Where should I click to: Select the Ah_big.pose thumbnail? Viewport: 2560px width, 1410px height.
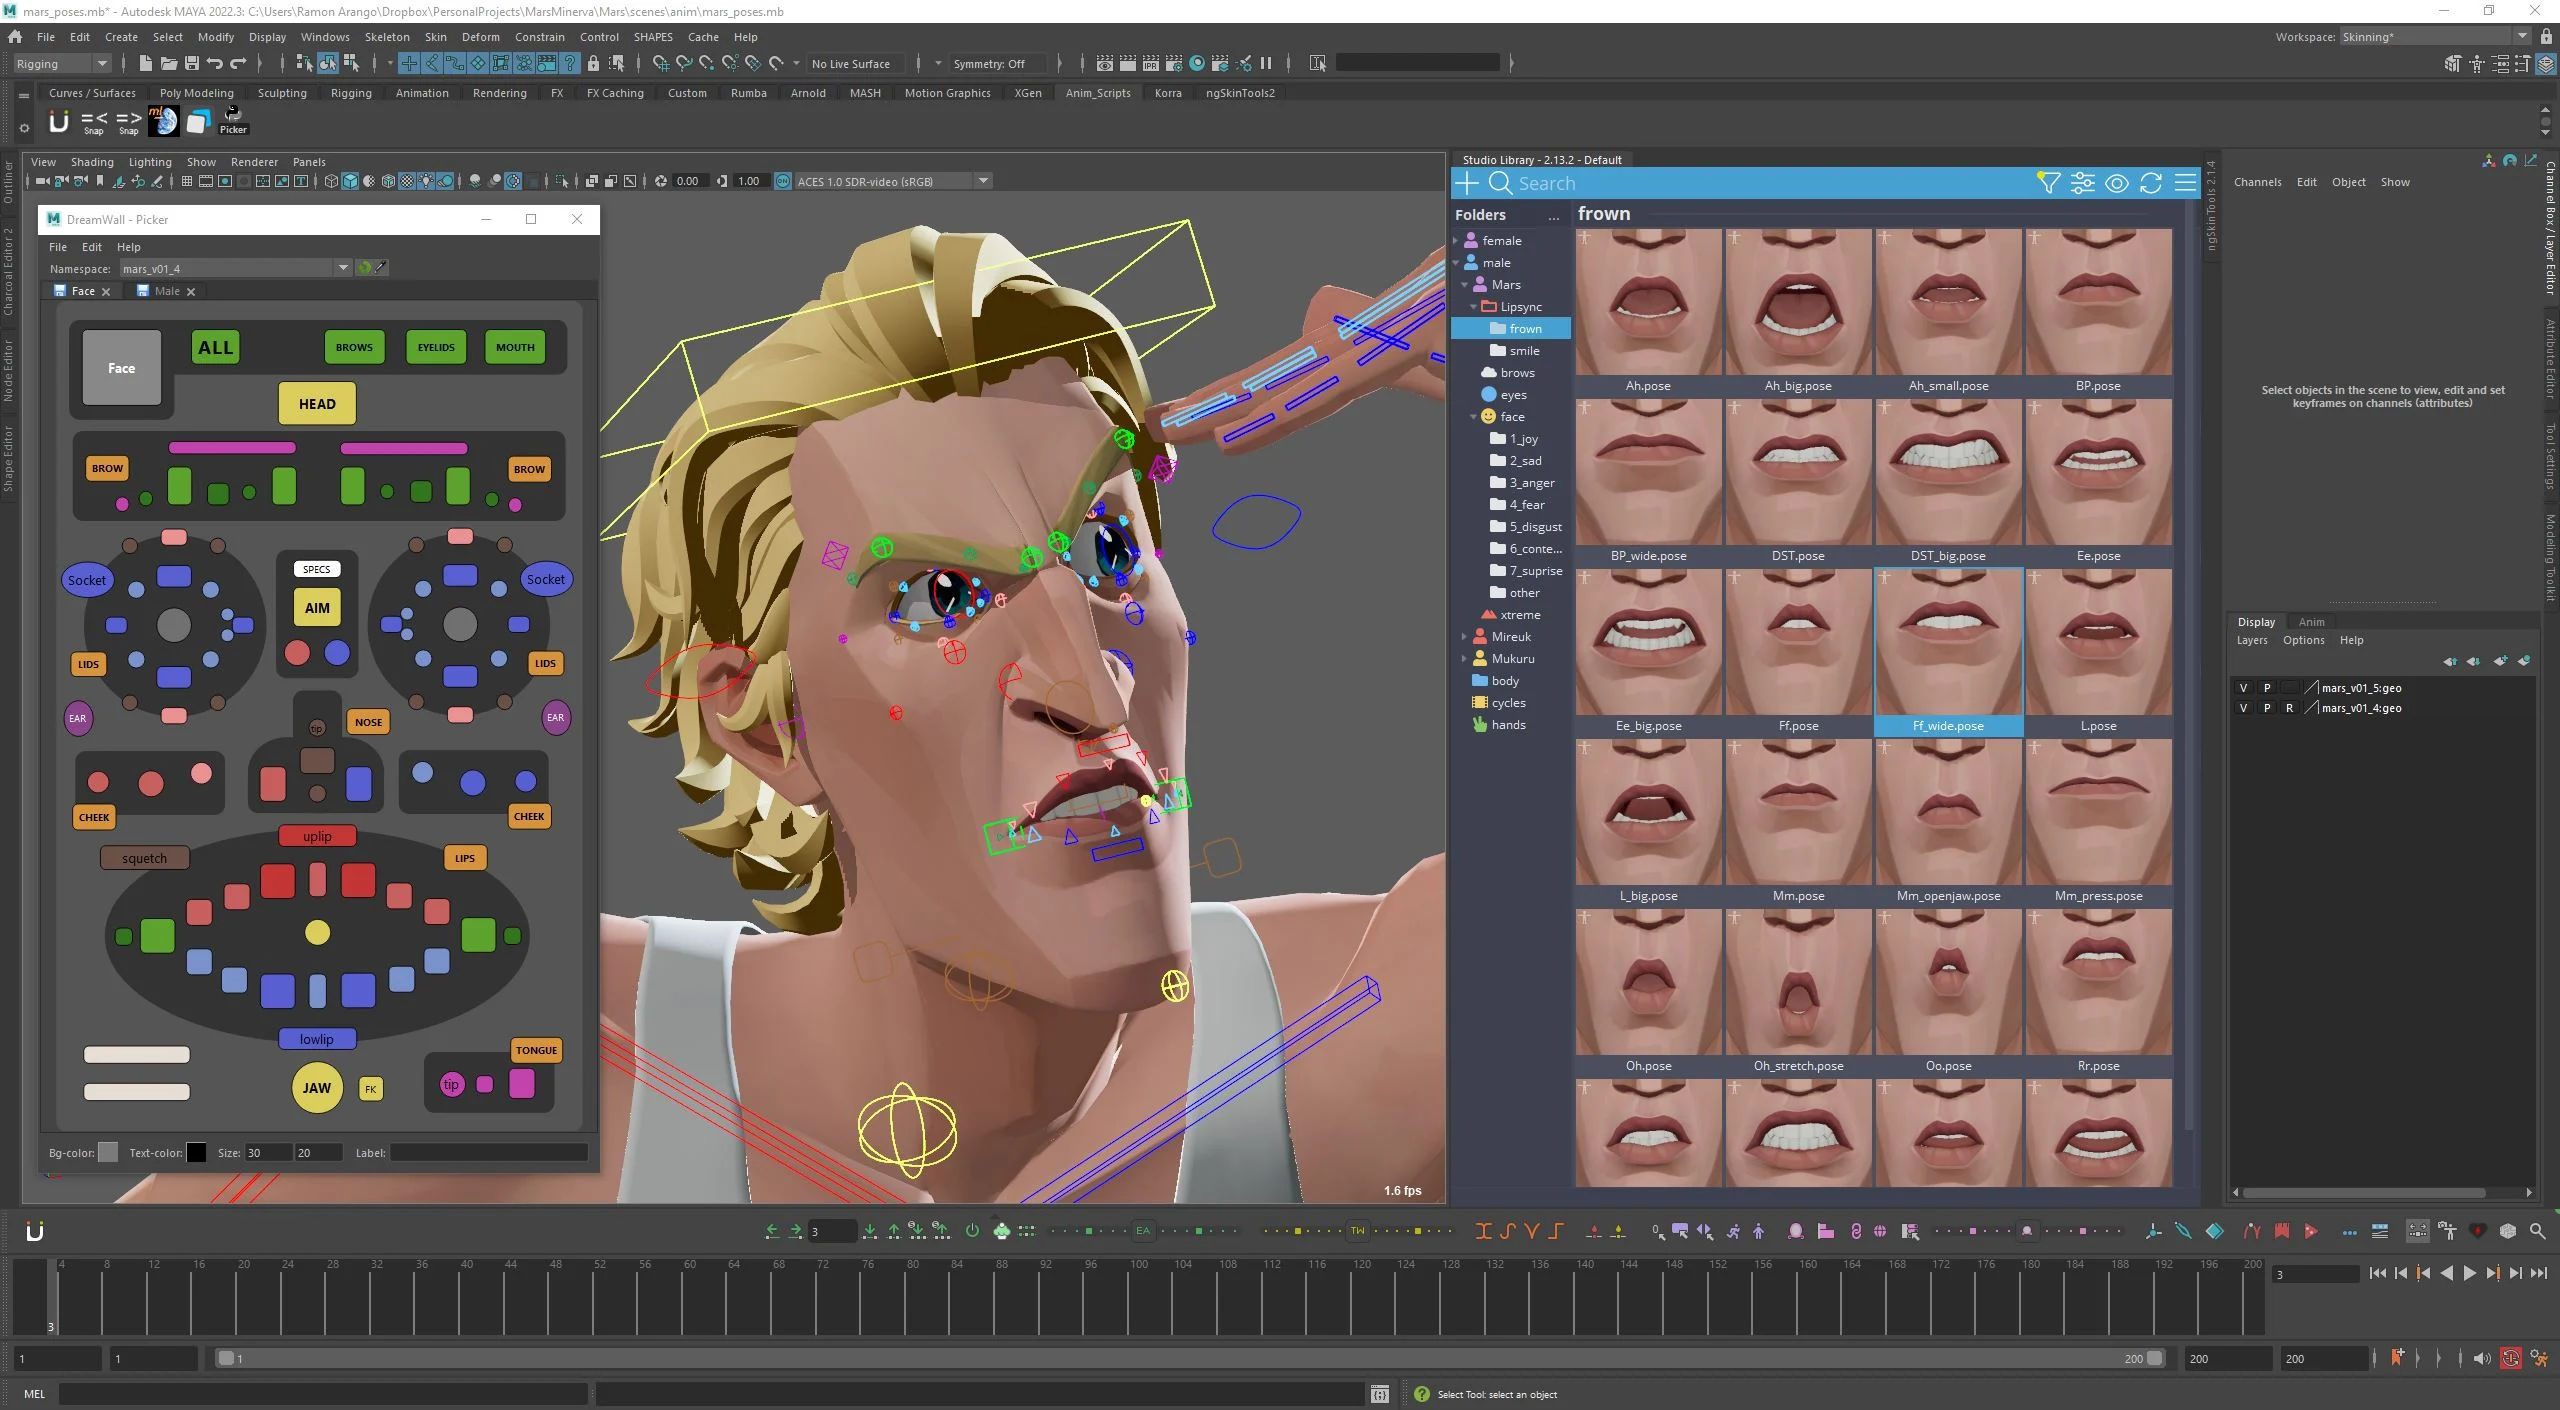click(x=1797, y=302)
